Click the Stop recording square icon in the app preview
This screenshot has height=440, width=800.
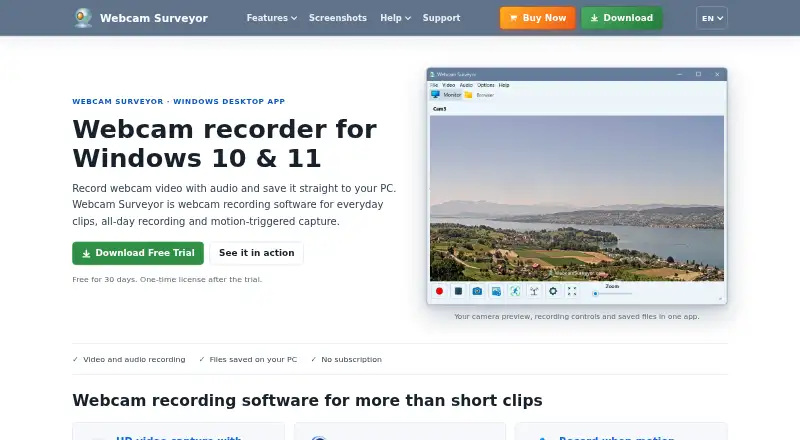(x=458, y=291)
